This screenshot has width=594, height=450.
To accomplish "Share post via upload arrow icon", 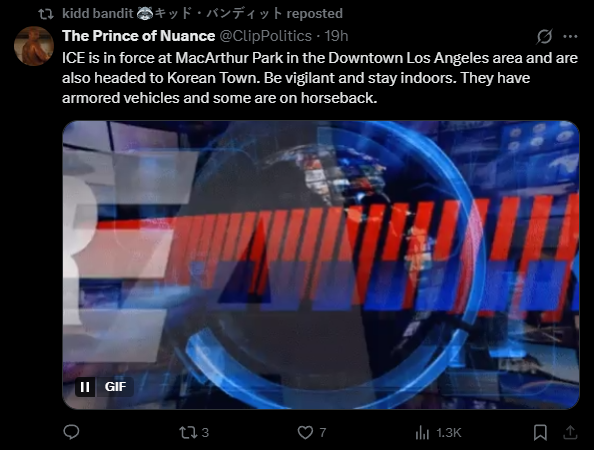I will (x=570, y=432).
